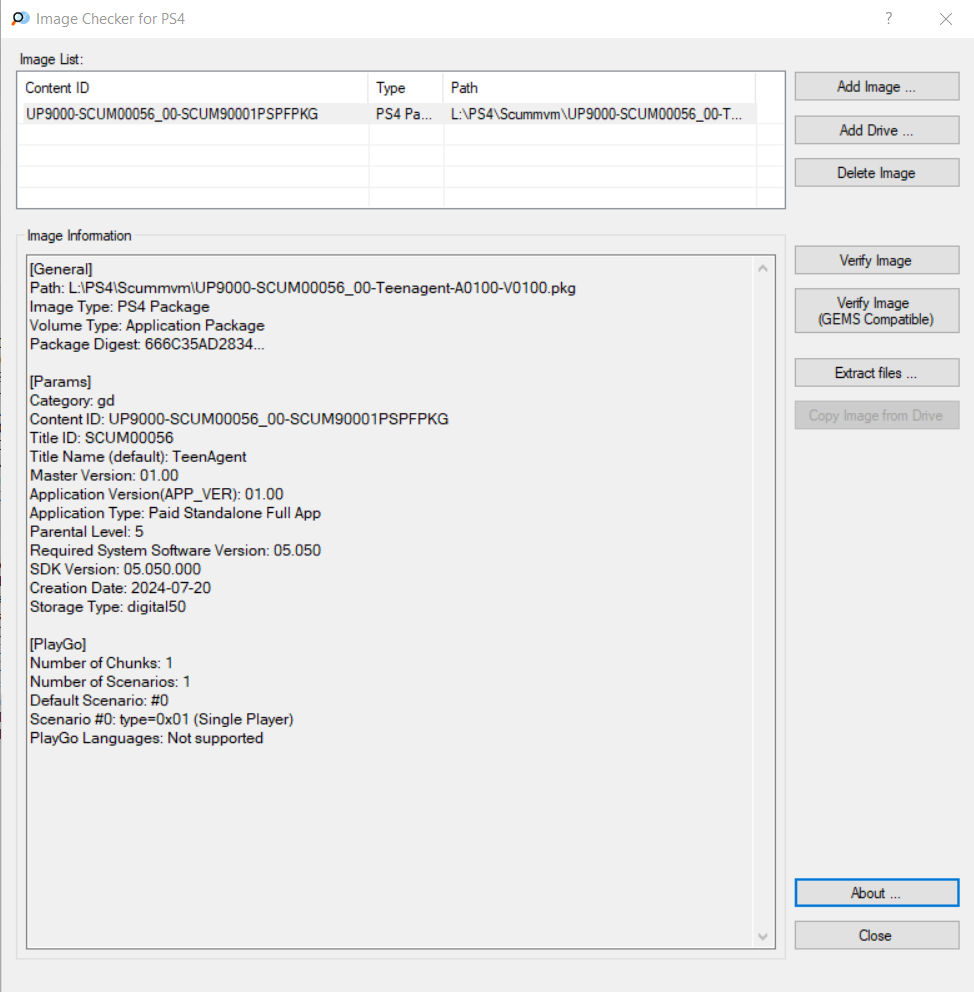Click Verify Image (GEMS Compatible) button
This screenshot has height=992, width=974.
(876, 311)
